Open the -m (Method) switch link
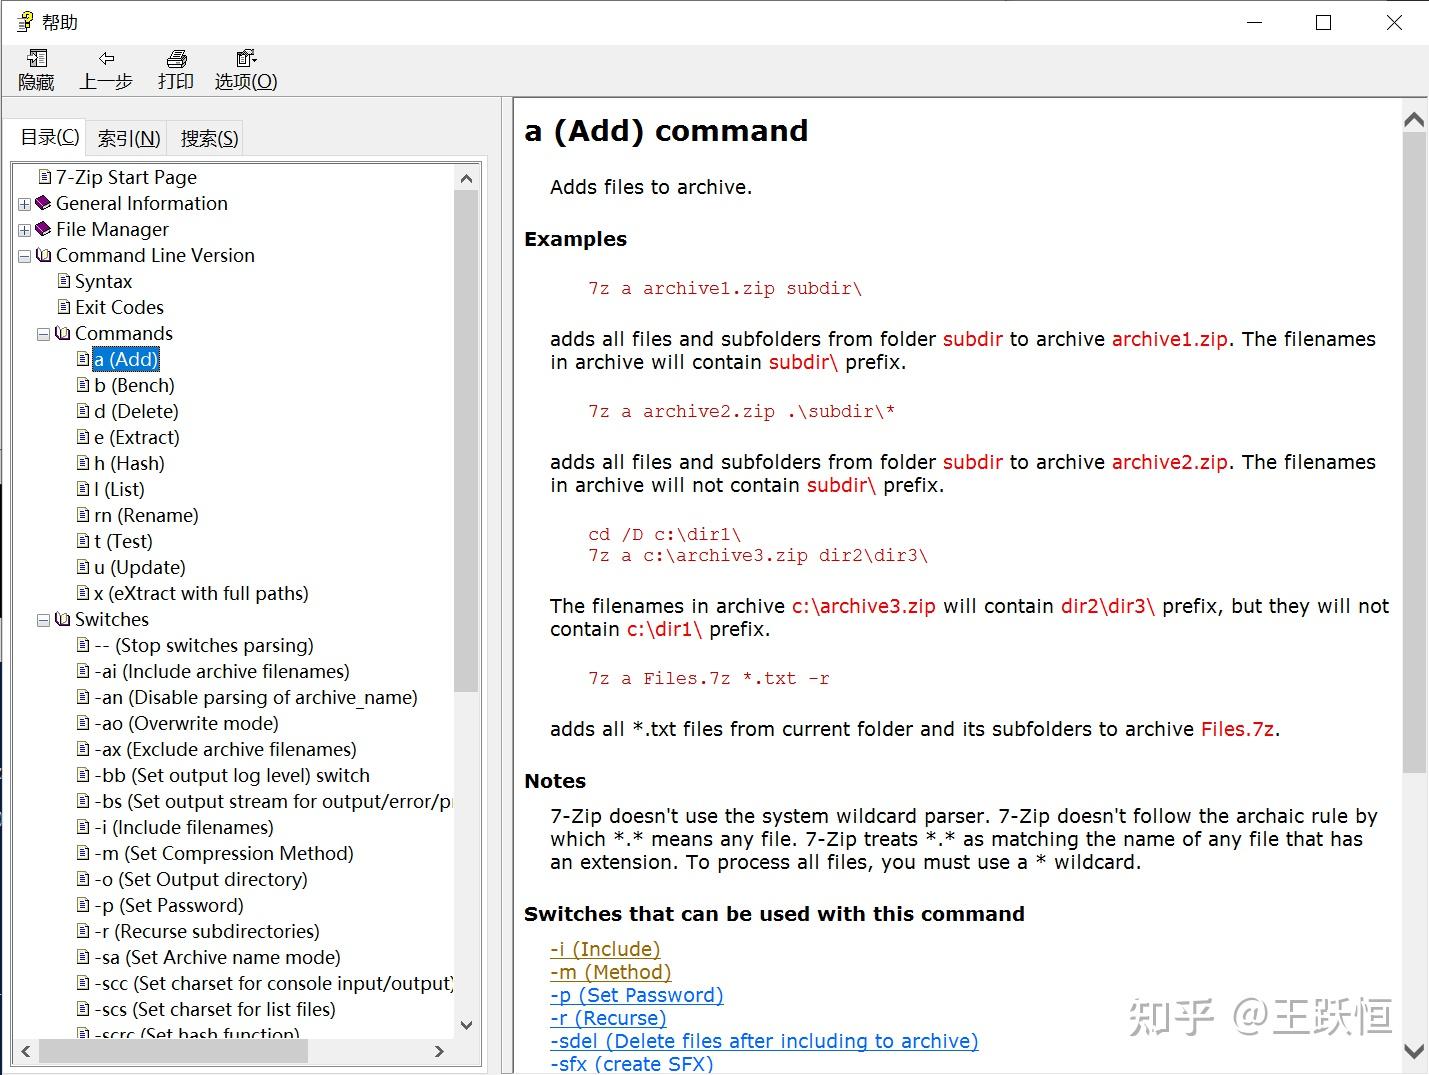Viewport: 1429px width, 1075px height. [x=610, y=972]
